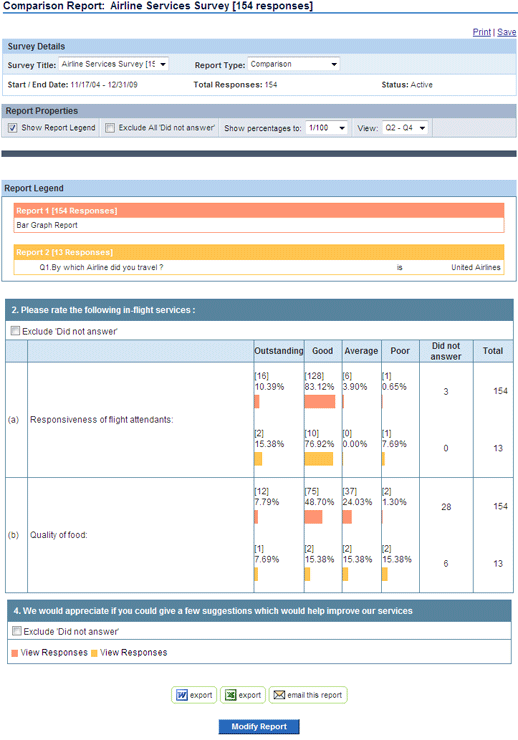Viewport: 518px width, 740px height.
Task: Select the Report 1 legend header
Action: tap(259, 210)
